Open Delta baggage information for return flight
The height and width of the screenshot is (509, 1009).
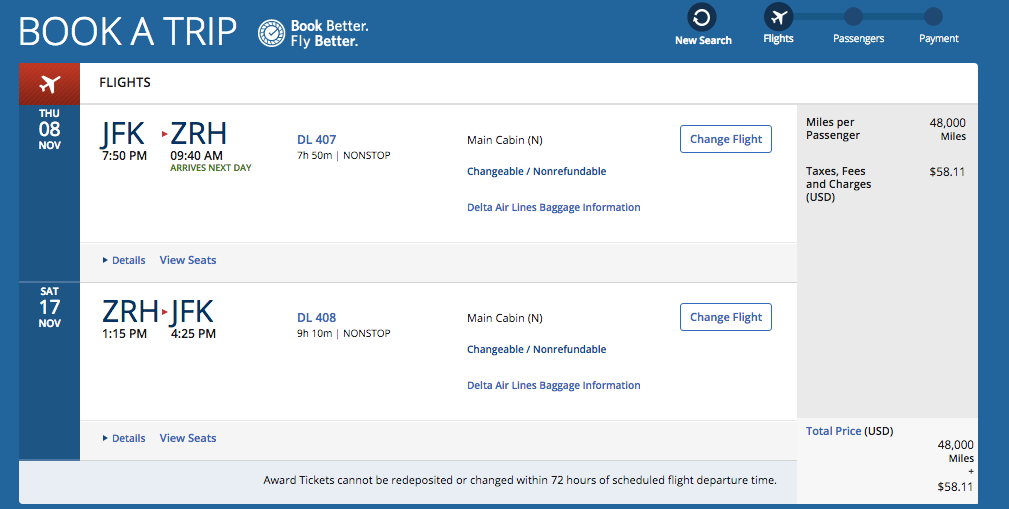click(553, 386)
